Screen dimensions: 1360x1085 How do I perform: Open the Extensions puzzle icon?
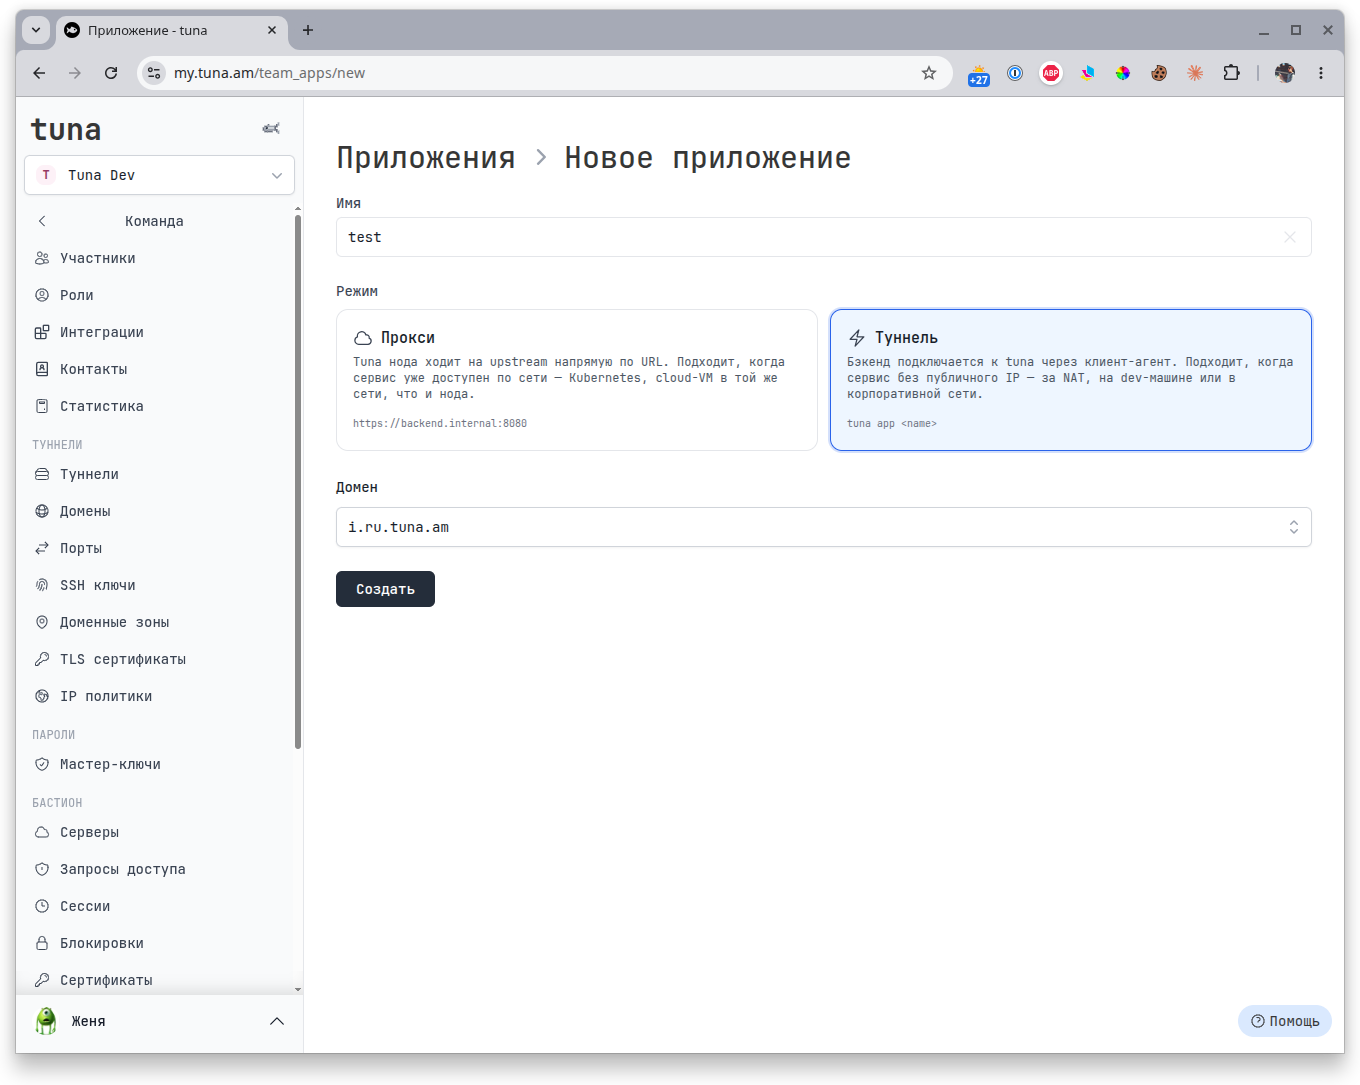[1231, 73]
